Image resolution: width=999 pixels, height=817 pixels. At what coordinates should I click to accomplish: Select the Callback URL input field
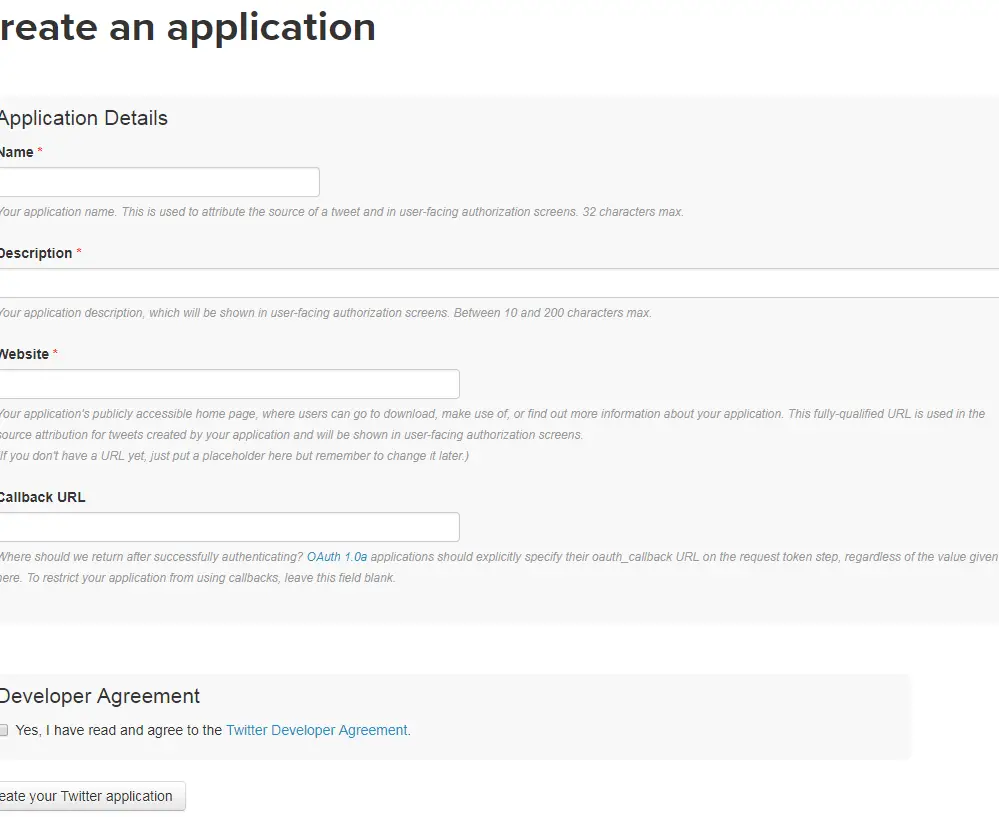click(x=229, y=527)
